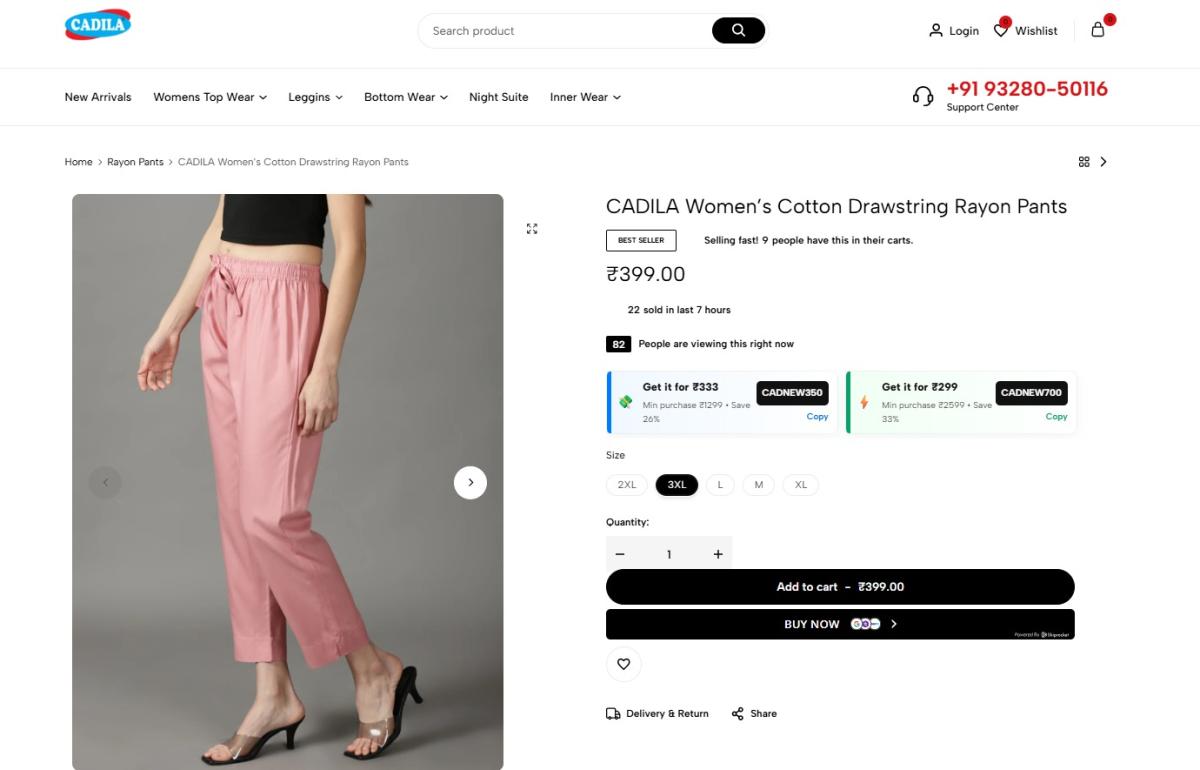Click into the Search product field
Viewport: 1200px width, 770px height.
(565, 31)
